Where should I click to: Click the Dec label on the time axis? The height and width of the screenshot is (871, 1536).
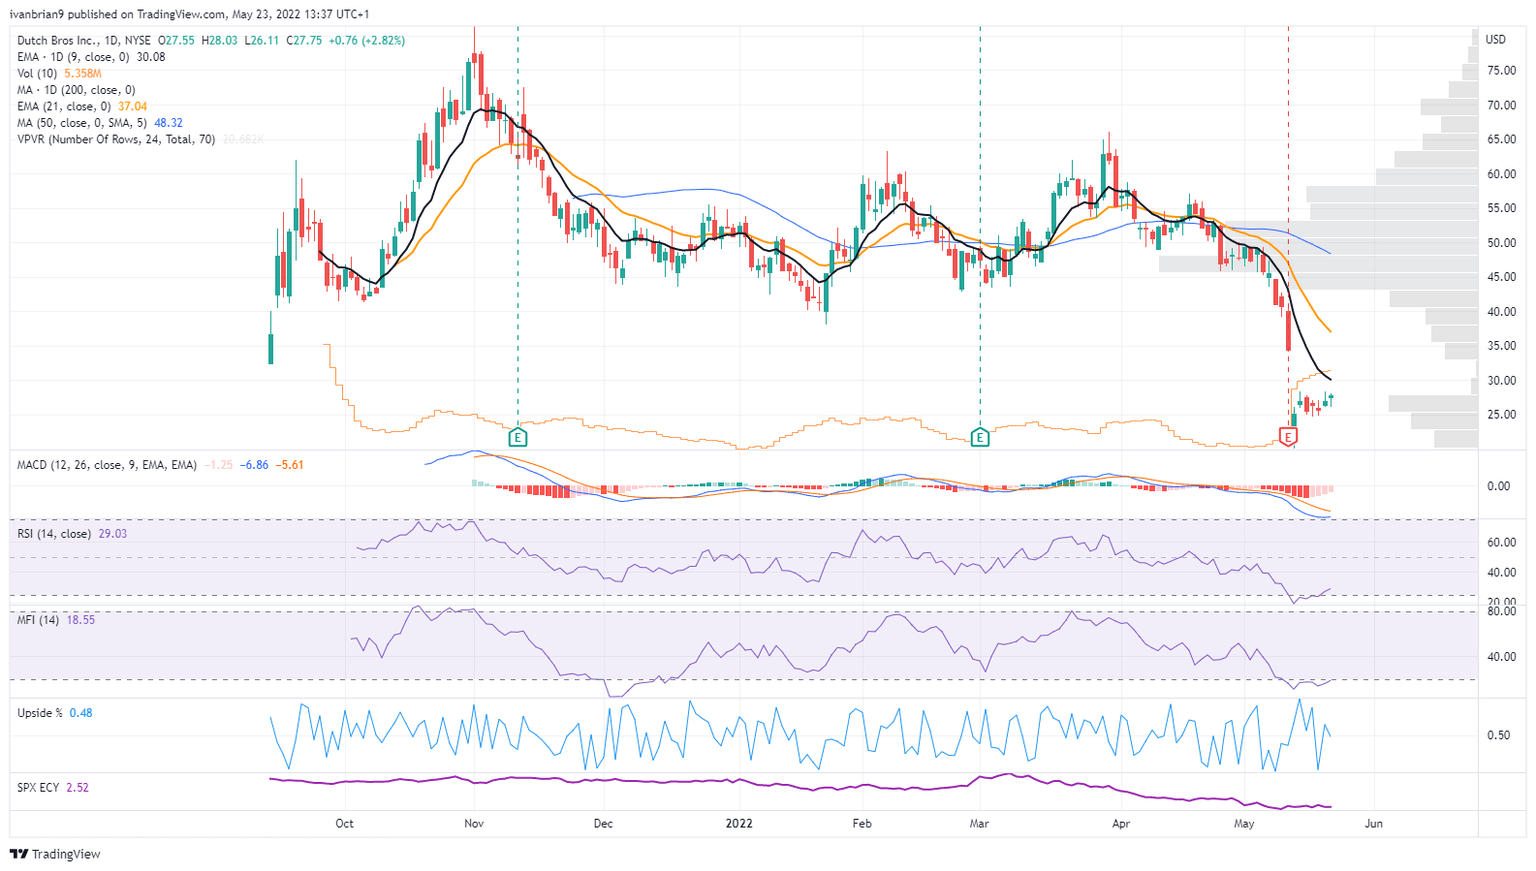pyautogui.click(x=603, y=824)
